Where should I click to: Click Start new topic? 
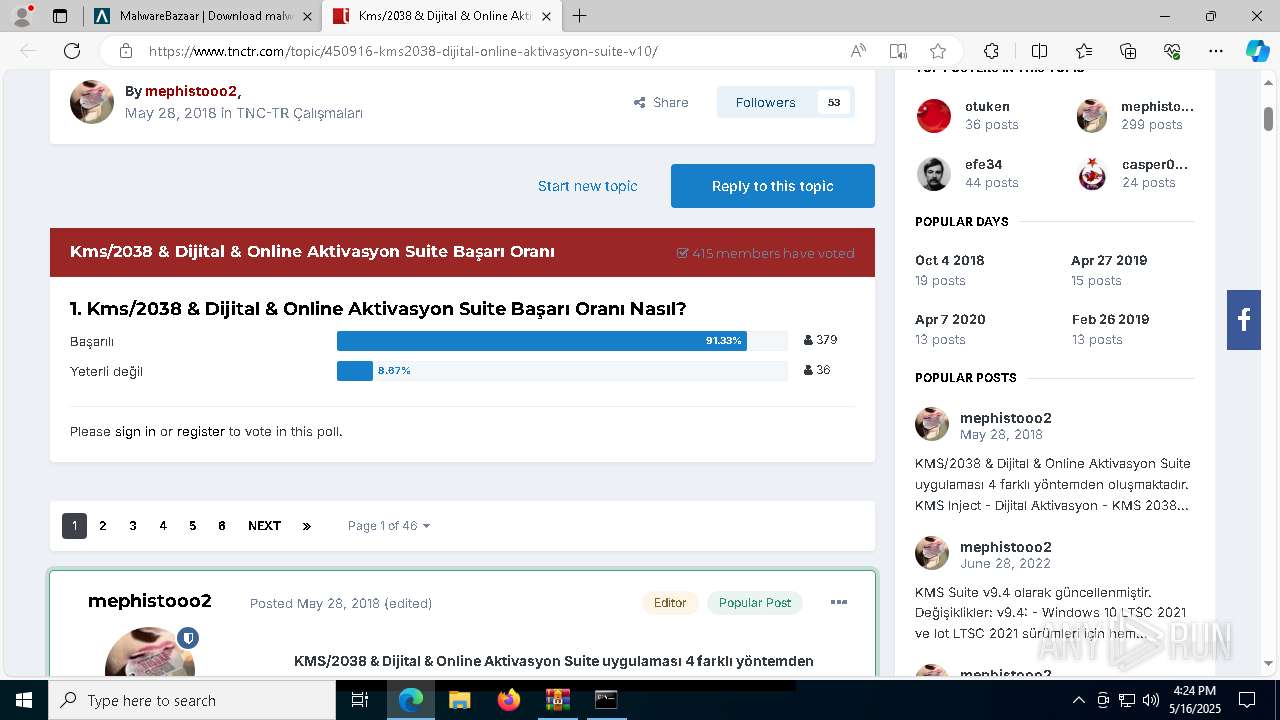click(x=587, y=186)
